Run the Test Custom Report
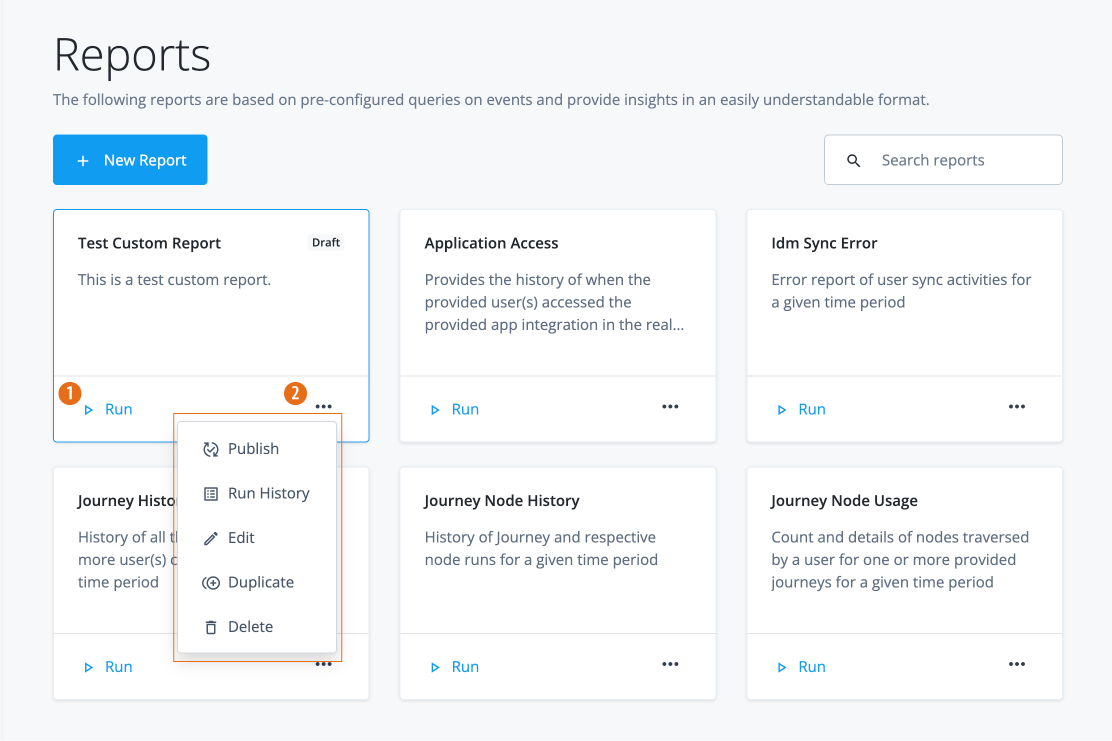The width and height of the screenshot is (1112, 741). tap(108, 409)
